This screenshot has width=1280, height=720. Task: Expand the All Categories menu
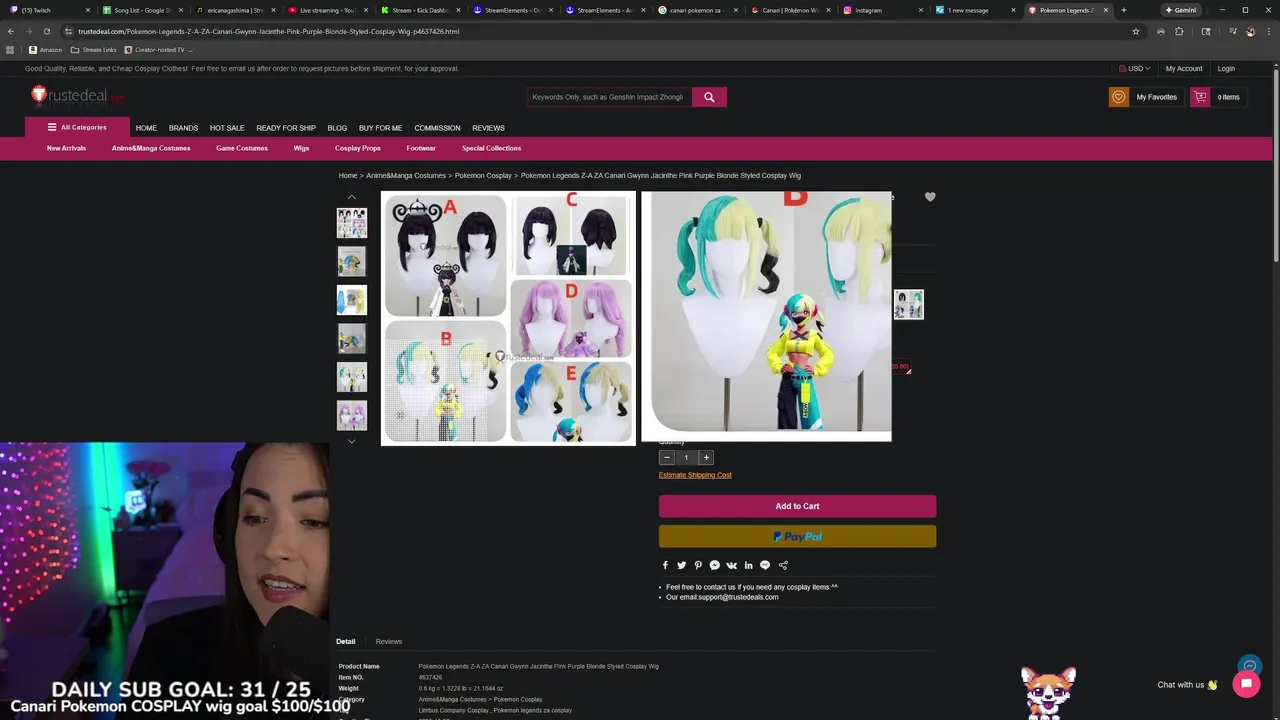[x=77, y=127]
